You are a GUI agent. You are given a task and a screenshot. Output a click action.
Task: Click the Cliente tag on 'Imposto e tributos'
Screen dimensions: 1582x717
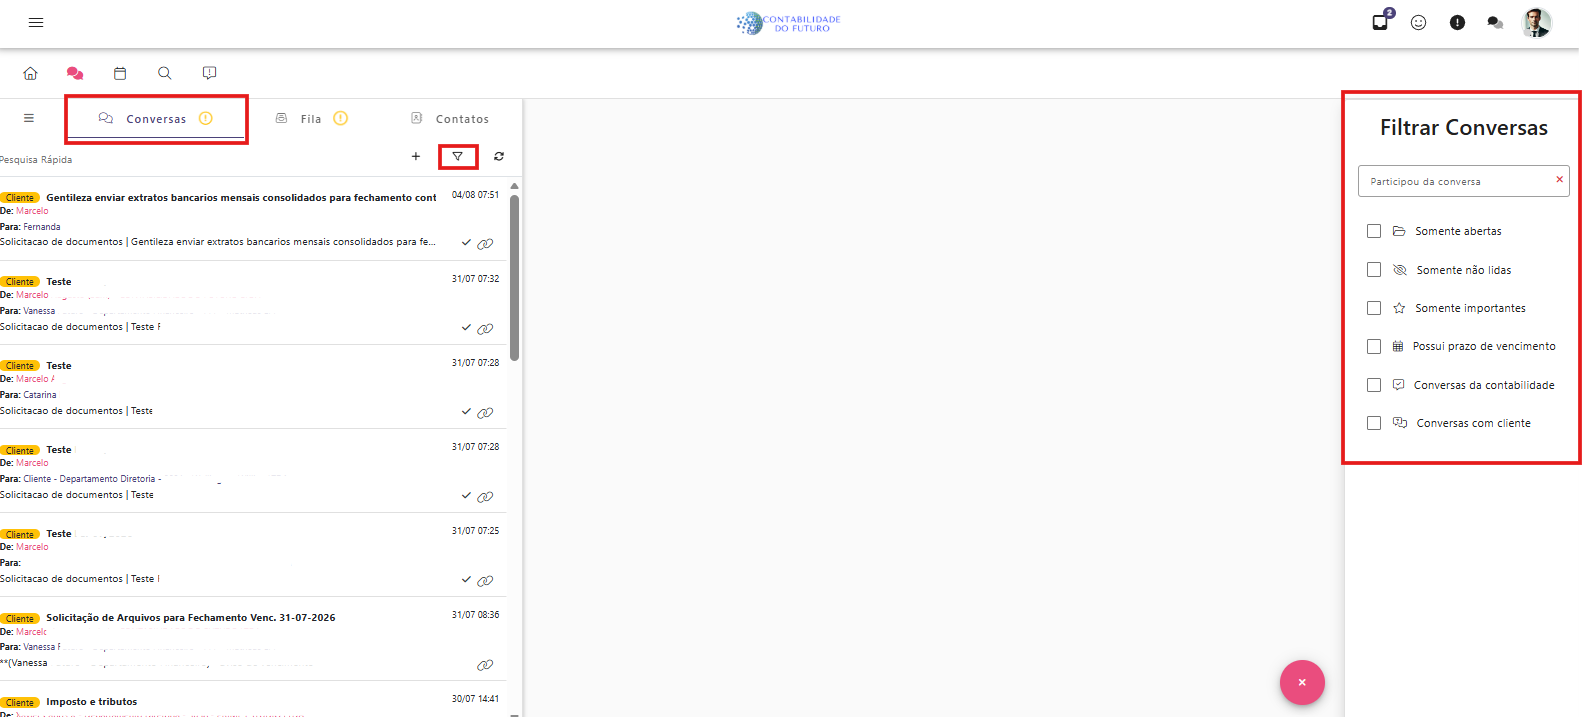(x=20, y=702)
